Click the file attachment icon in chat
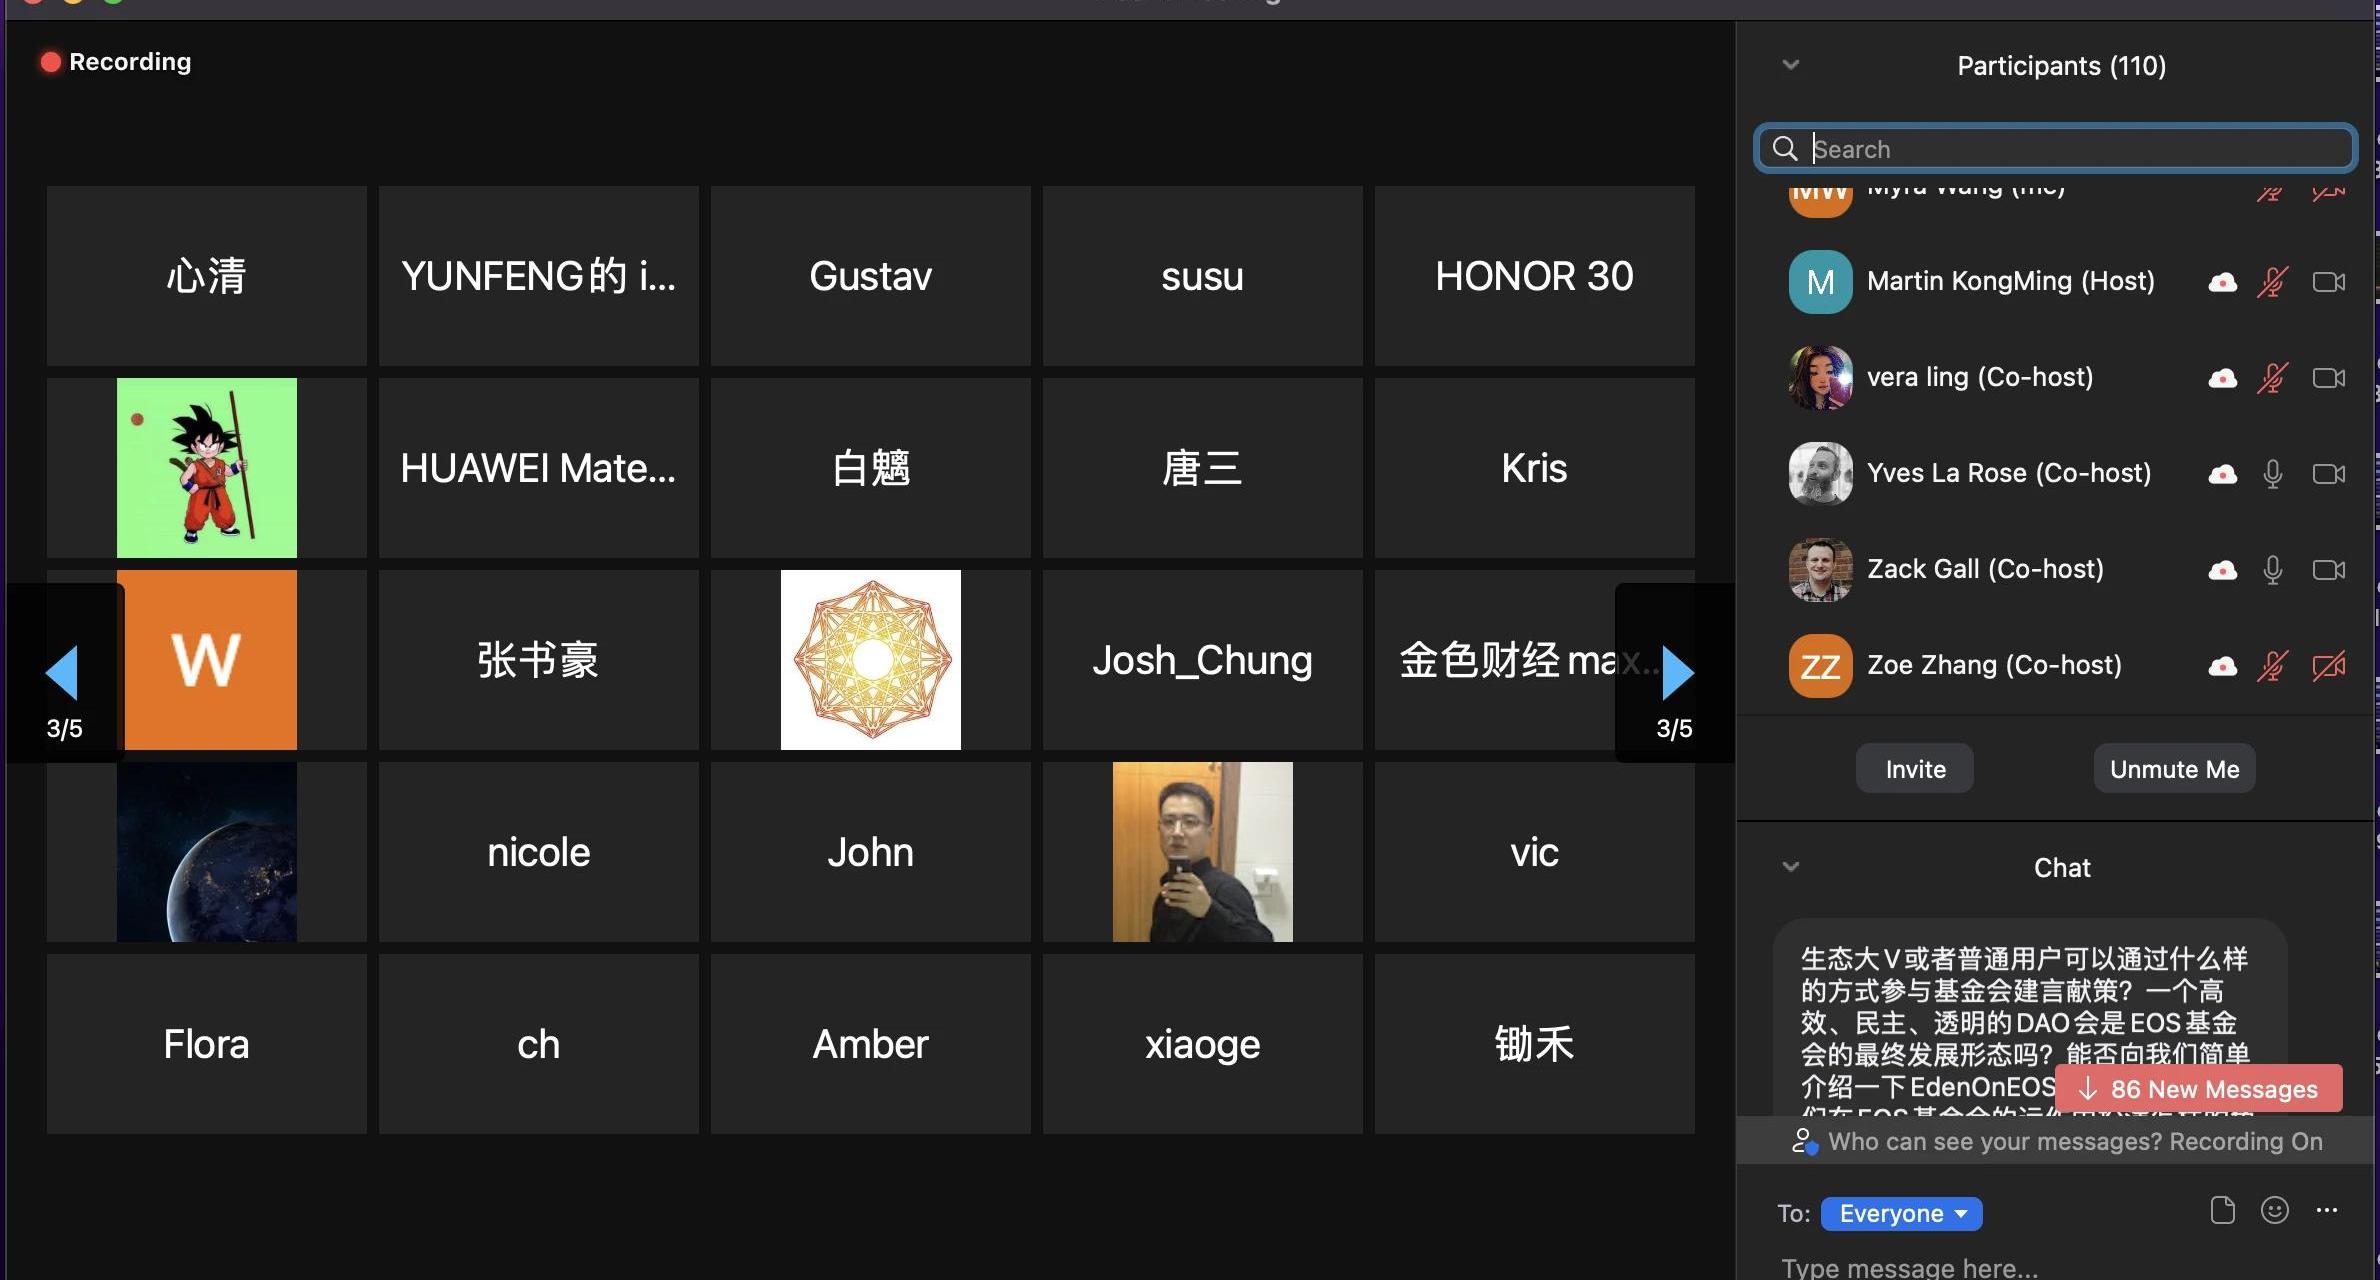The height and width of the screenshot is (1280, 2380). point(2222,1211)
